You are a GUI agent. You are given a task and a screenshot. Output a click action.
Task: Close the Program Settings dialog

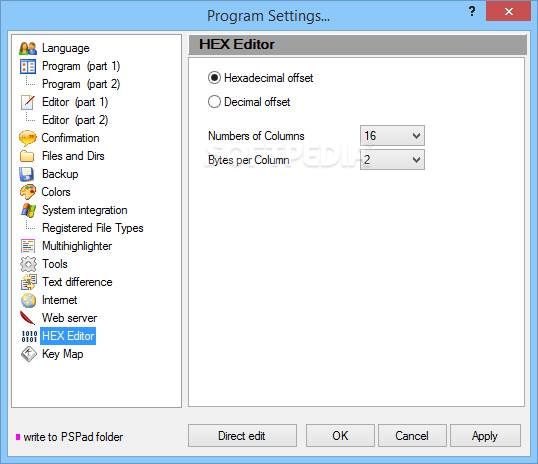(508, 11)
